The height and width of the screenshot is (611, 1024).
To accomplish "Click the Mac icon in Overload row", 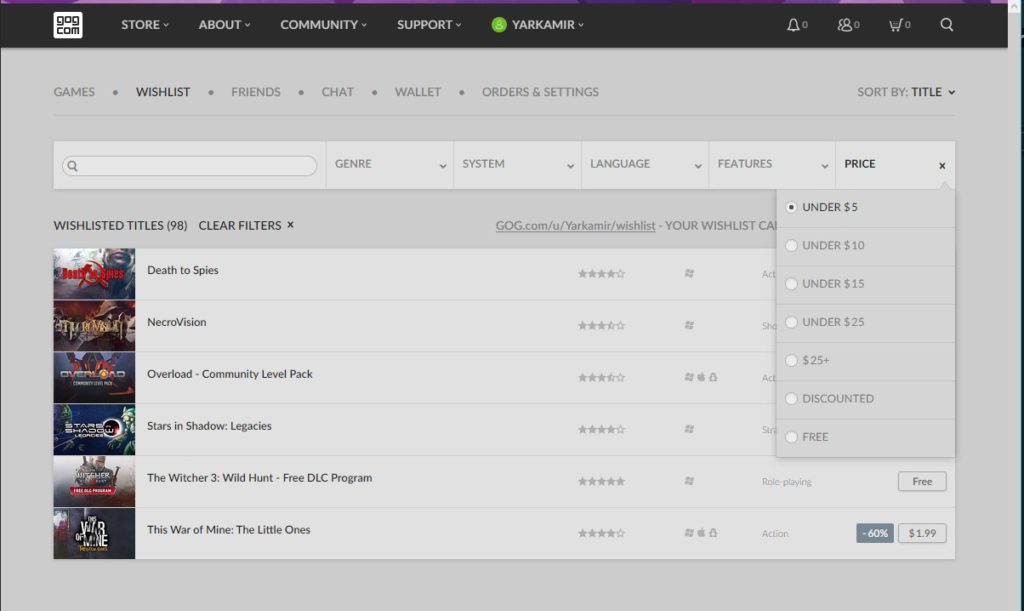I will click(x=701, y=377).
